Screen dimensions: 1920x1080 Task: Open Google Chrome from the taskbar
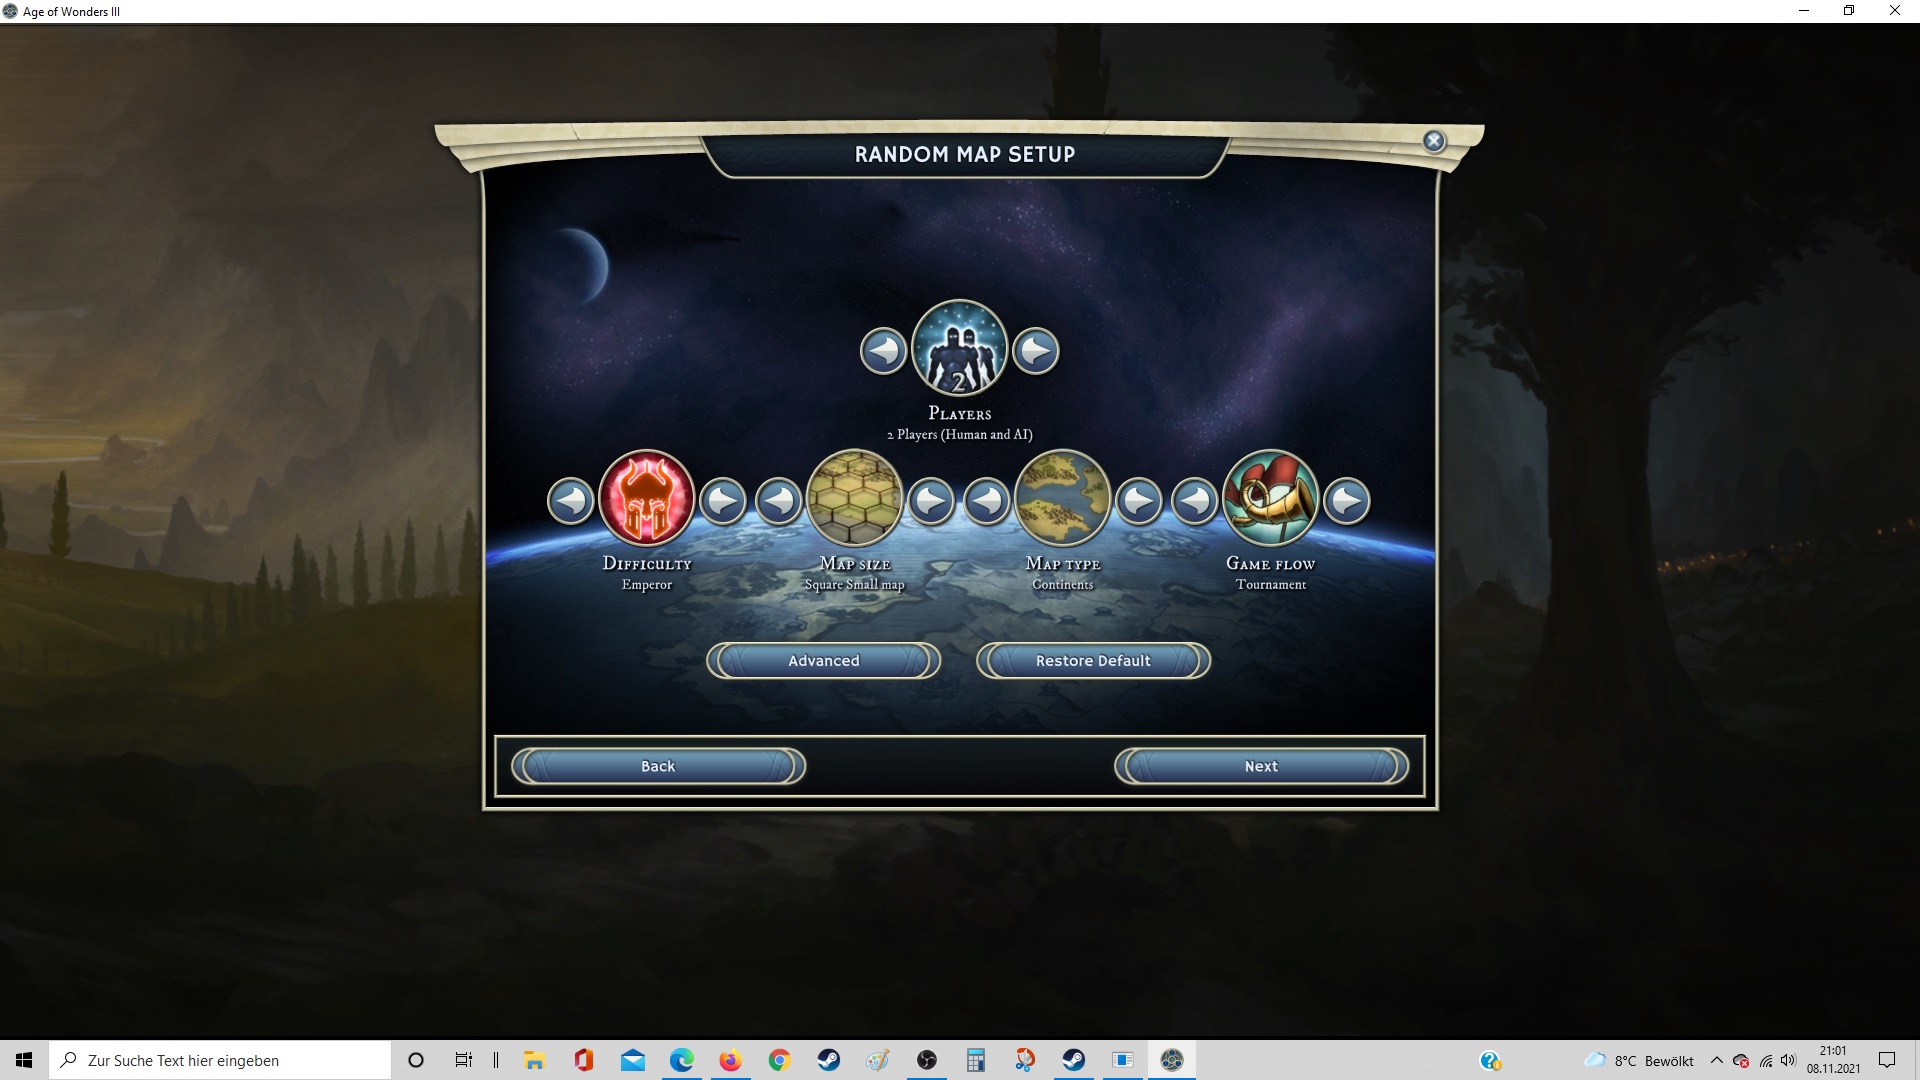[x=779, y=1060]
